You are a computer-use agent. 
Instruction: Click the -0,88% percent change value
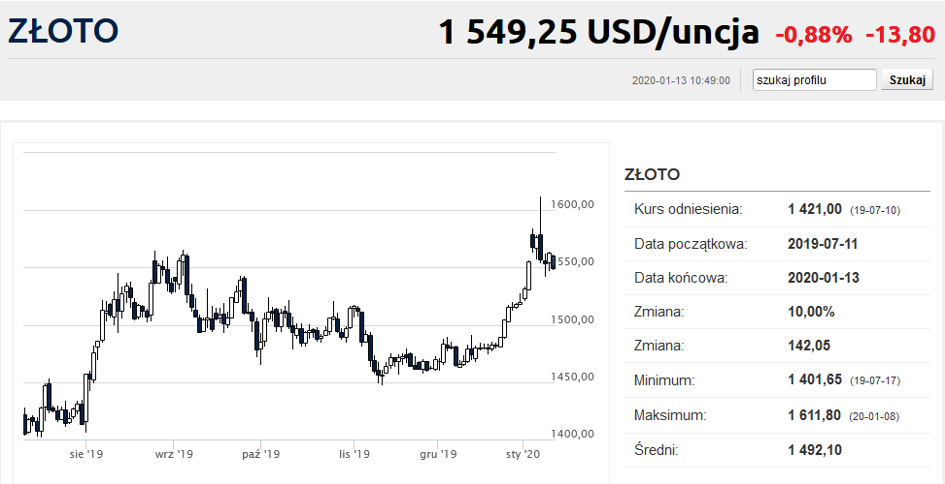click(x=814, y=35)
